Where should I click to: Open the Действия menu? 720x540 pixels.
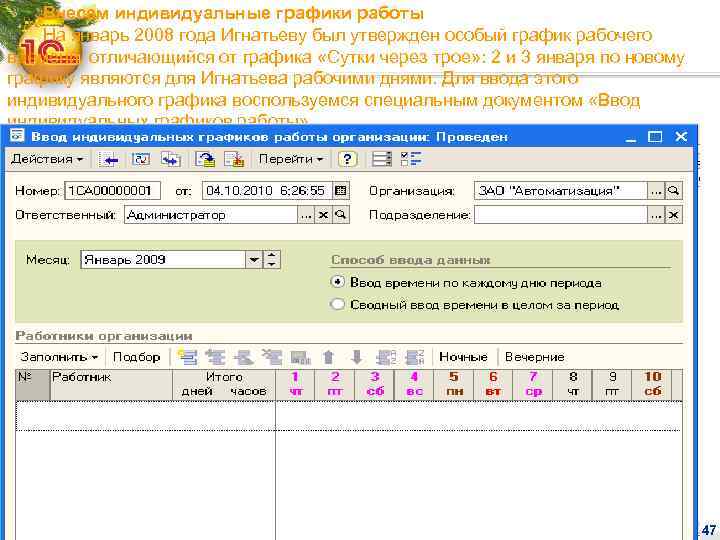(x=47, y=159)
